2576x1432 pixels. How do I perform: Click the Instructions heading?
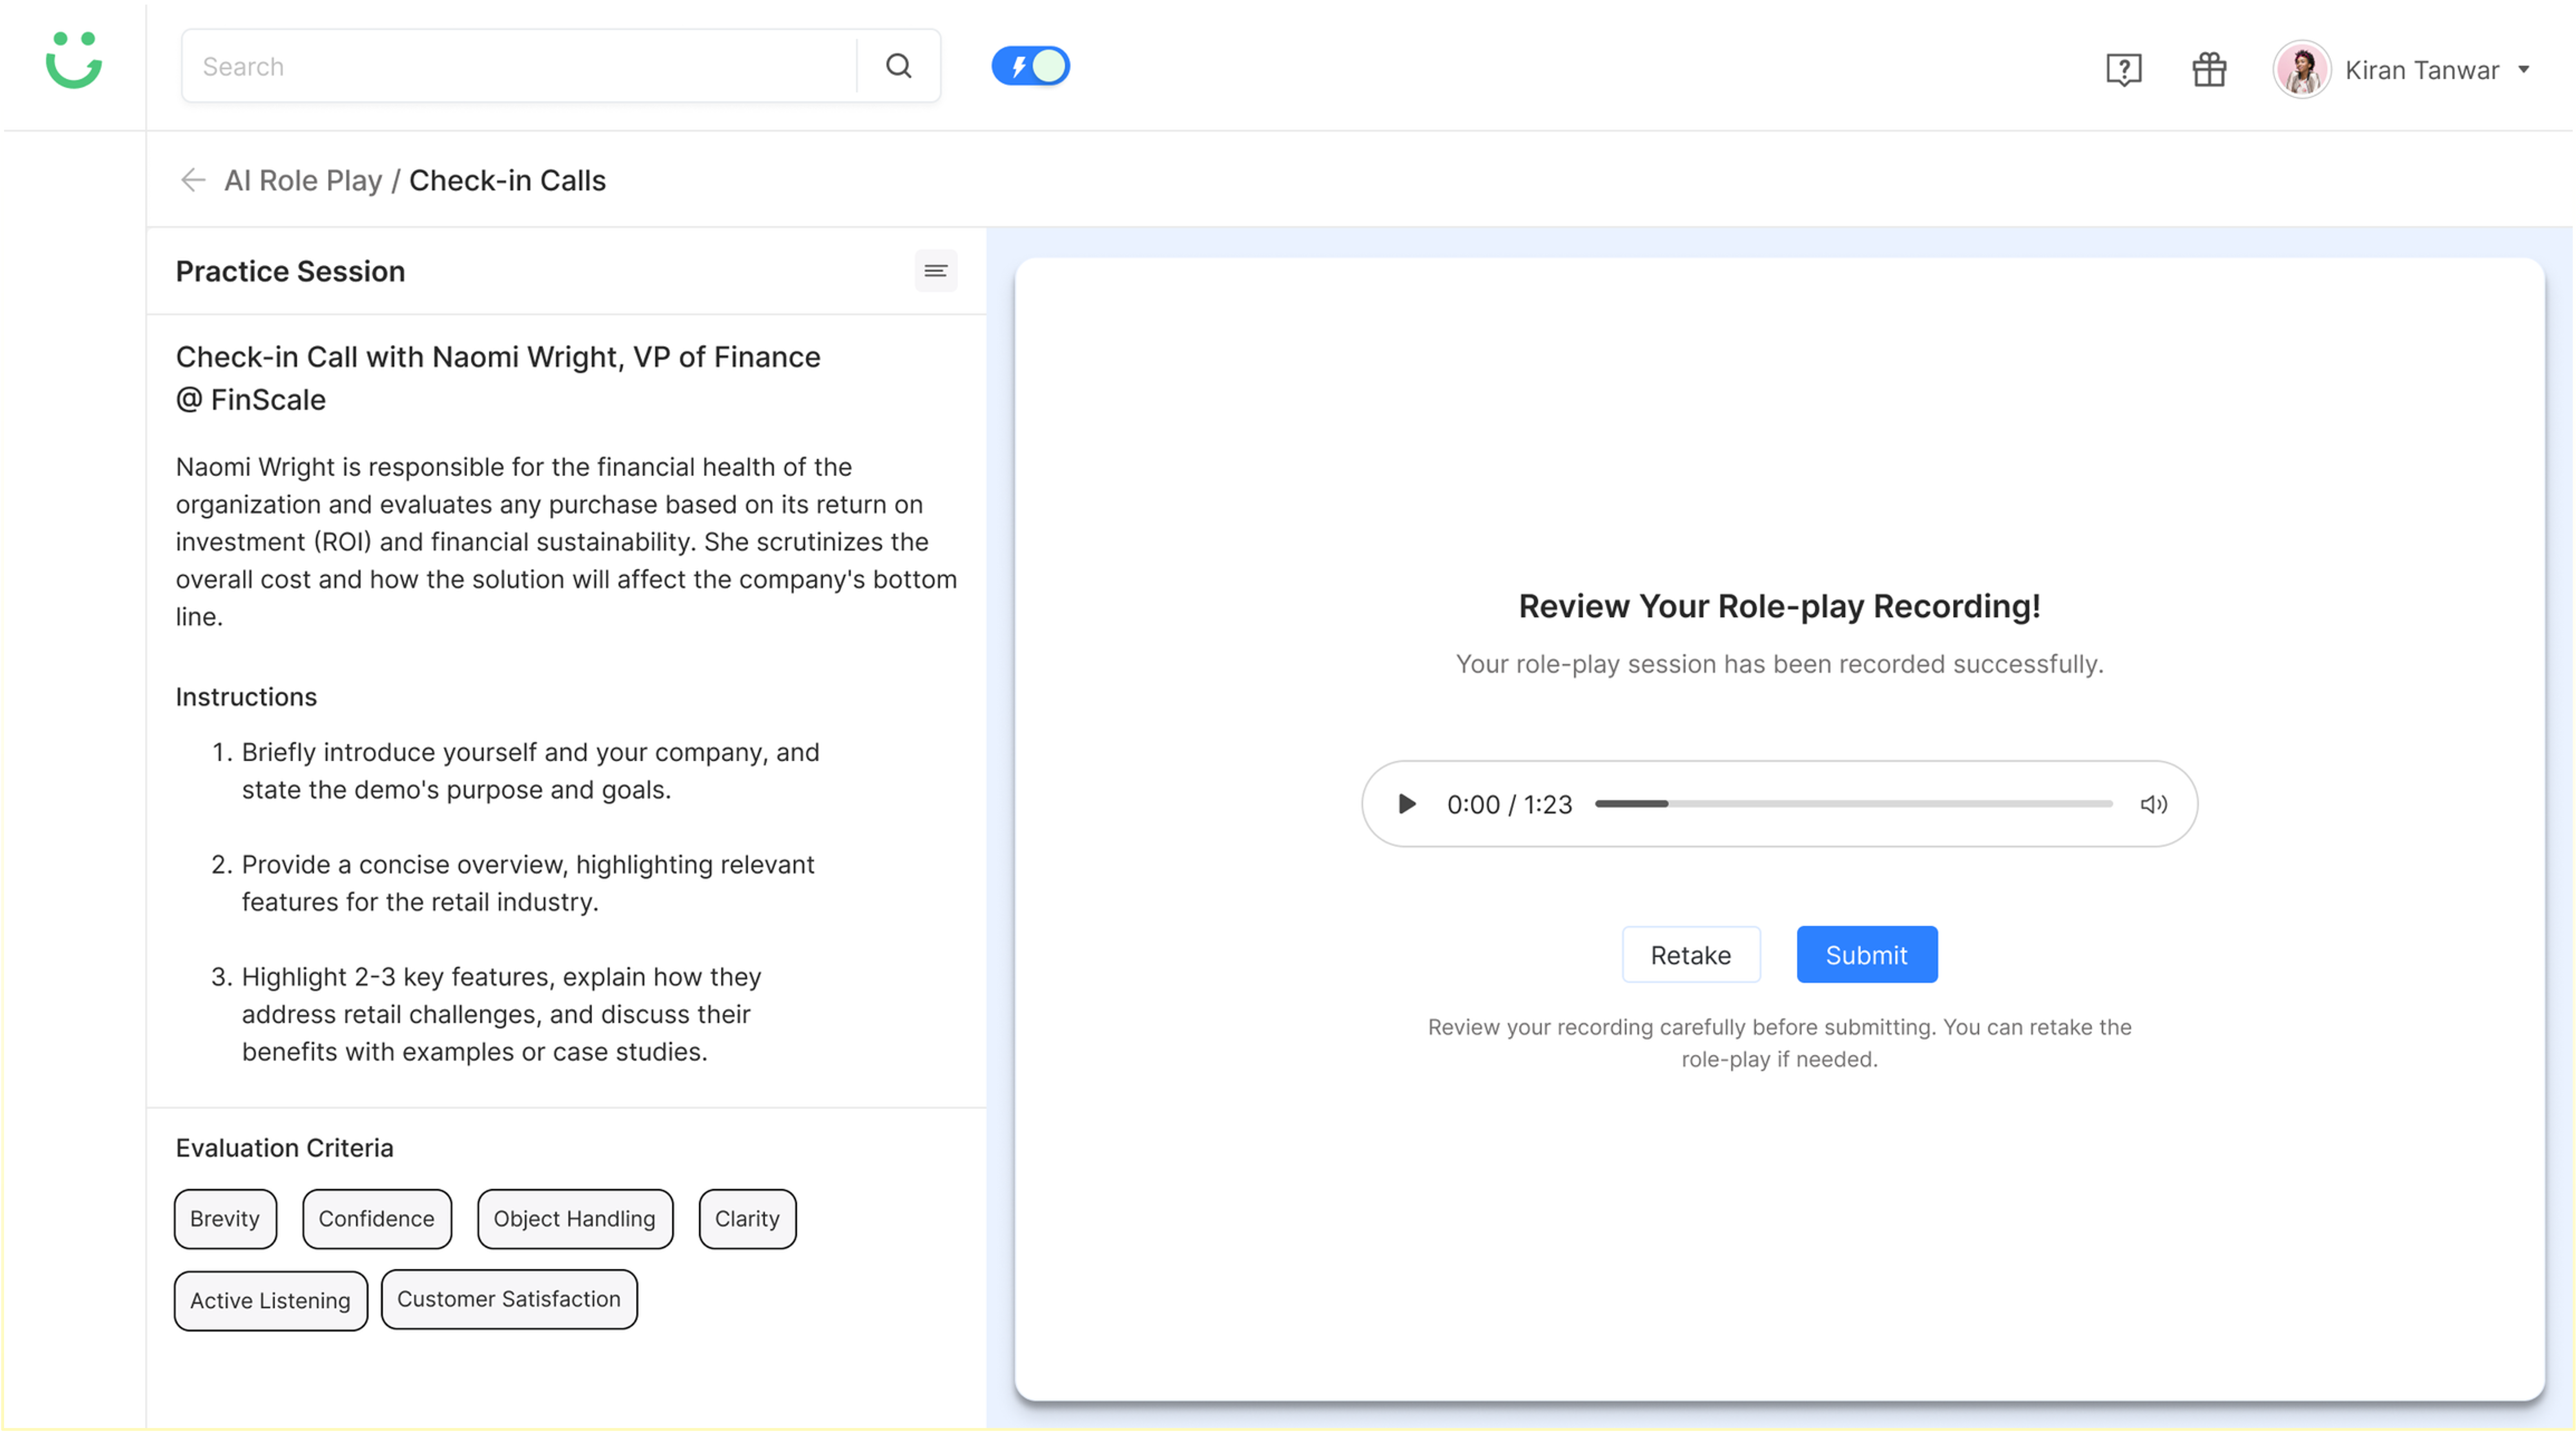(246, 697)
